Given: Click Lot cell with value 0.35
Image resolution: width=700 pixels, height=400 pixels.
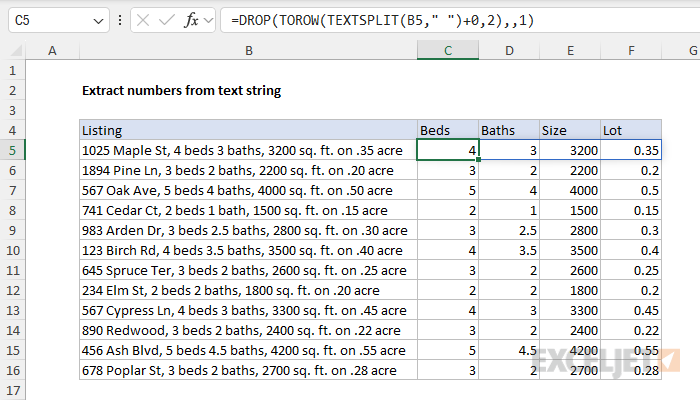Looking at the screenshot, I should [x=631, y=150].
